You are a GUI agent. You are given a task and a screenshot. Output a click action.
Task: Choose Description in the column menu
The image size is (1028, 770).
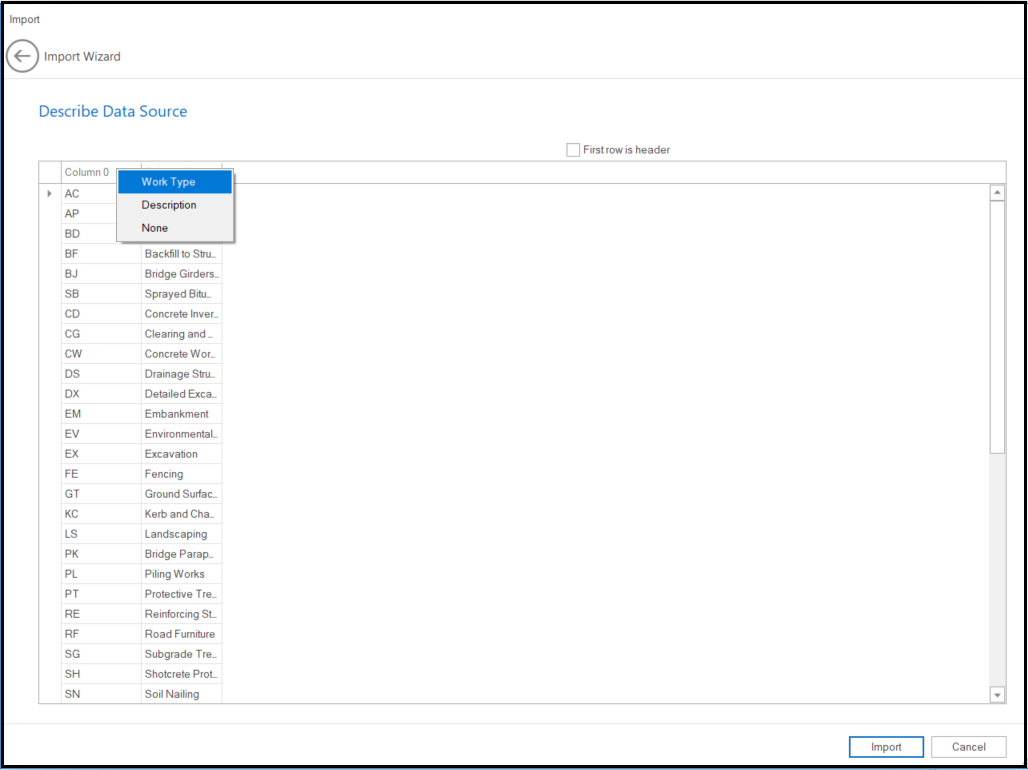(169, 205)
